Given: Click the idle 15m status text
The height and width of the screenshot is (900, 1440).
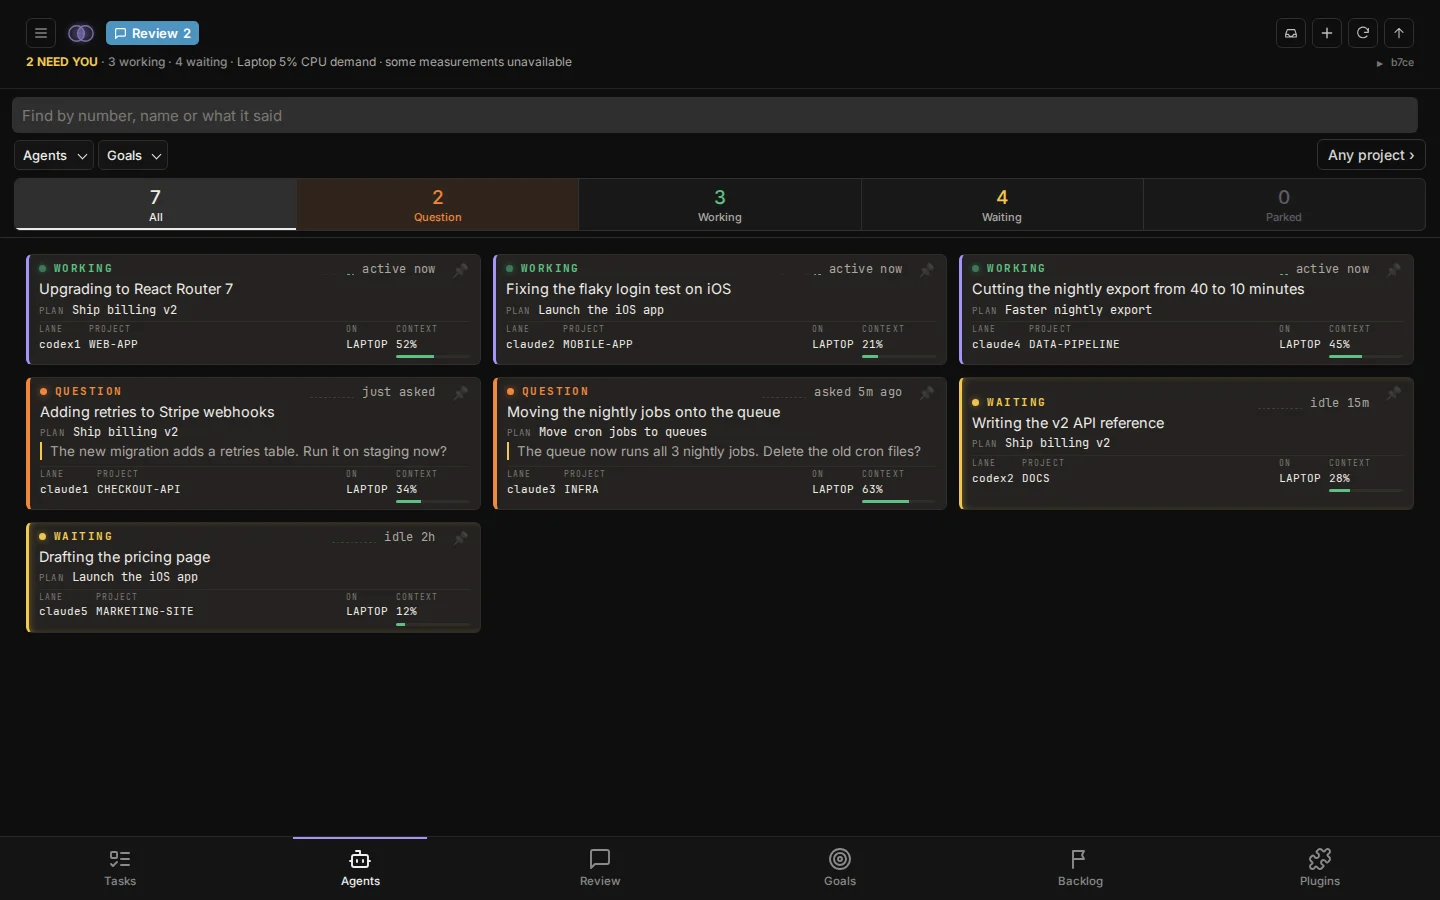Looking at the screenshot, I should (1340, 403).
